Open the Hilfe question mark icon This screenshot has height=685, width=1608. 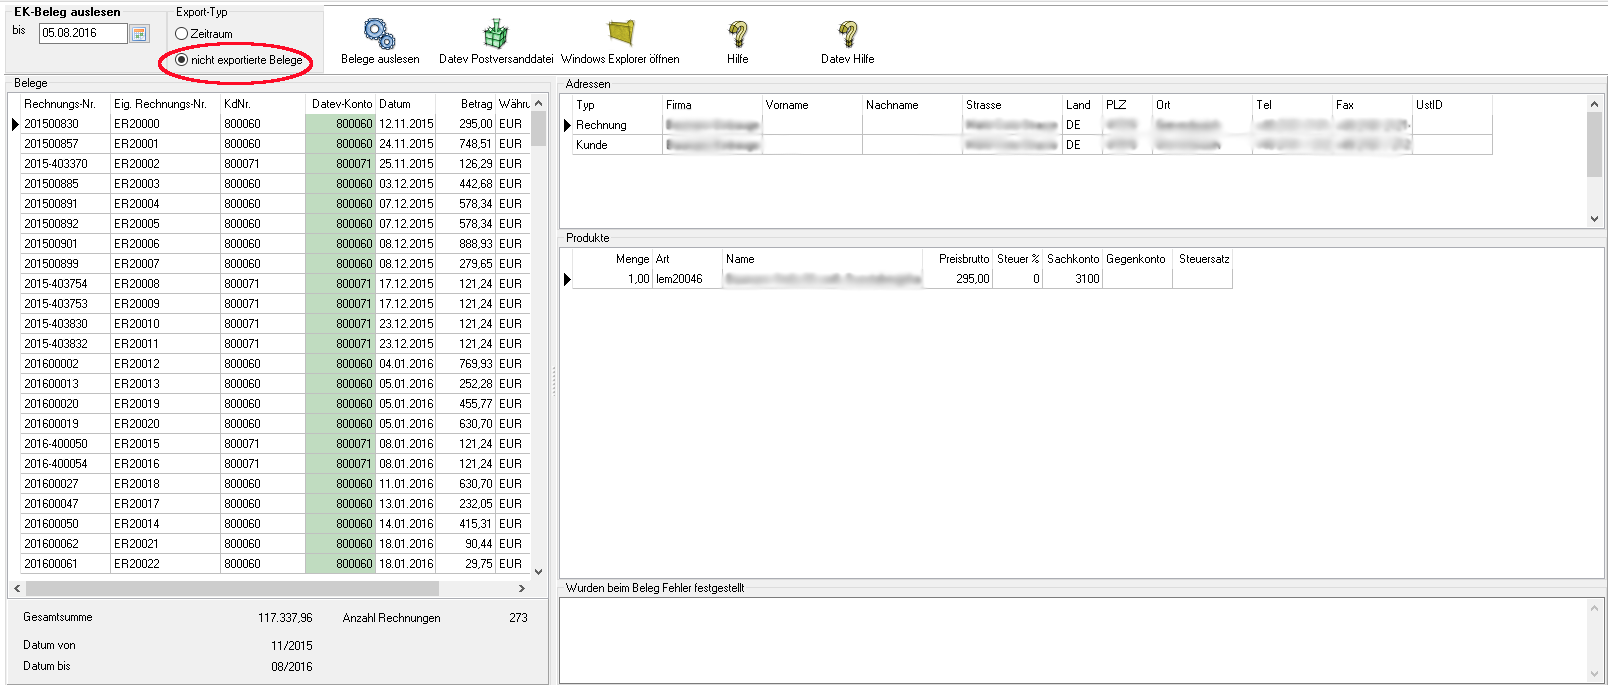click(738, 34)
